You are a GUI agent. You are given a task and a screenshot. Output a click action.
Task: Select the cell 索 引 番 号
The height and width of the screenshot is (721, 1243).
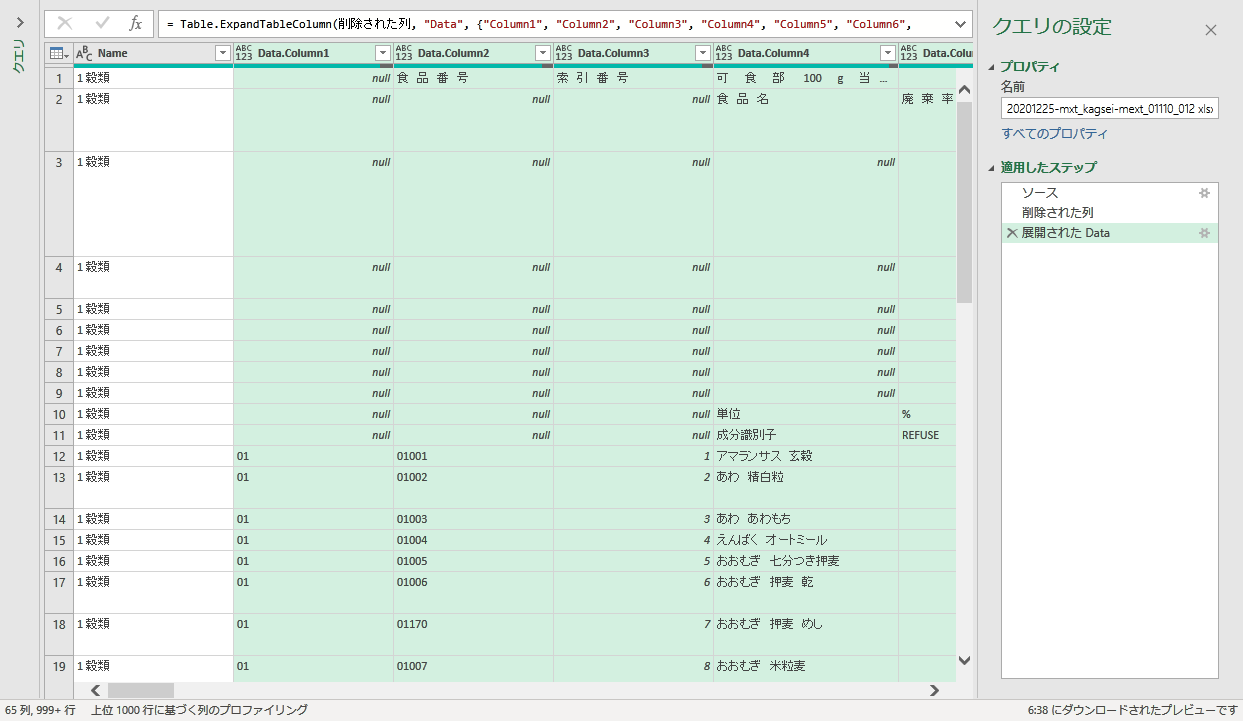click(633, 78)
